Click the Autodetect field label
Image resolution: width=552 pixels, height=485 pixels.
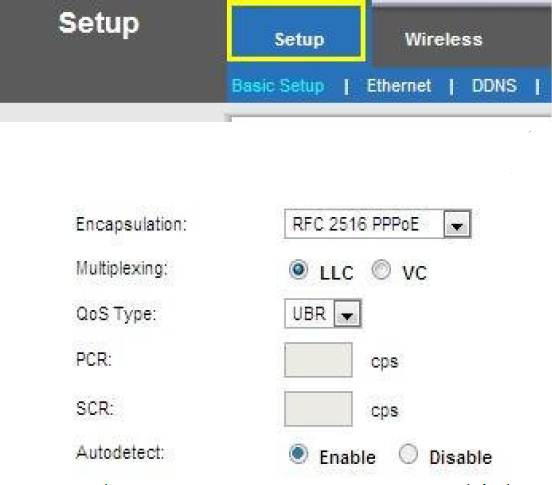click(x=120, y=453)
